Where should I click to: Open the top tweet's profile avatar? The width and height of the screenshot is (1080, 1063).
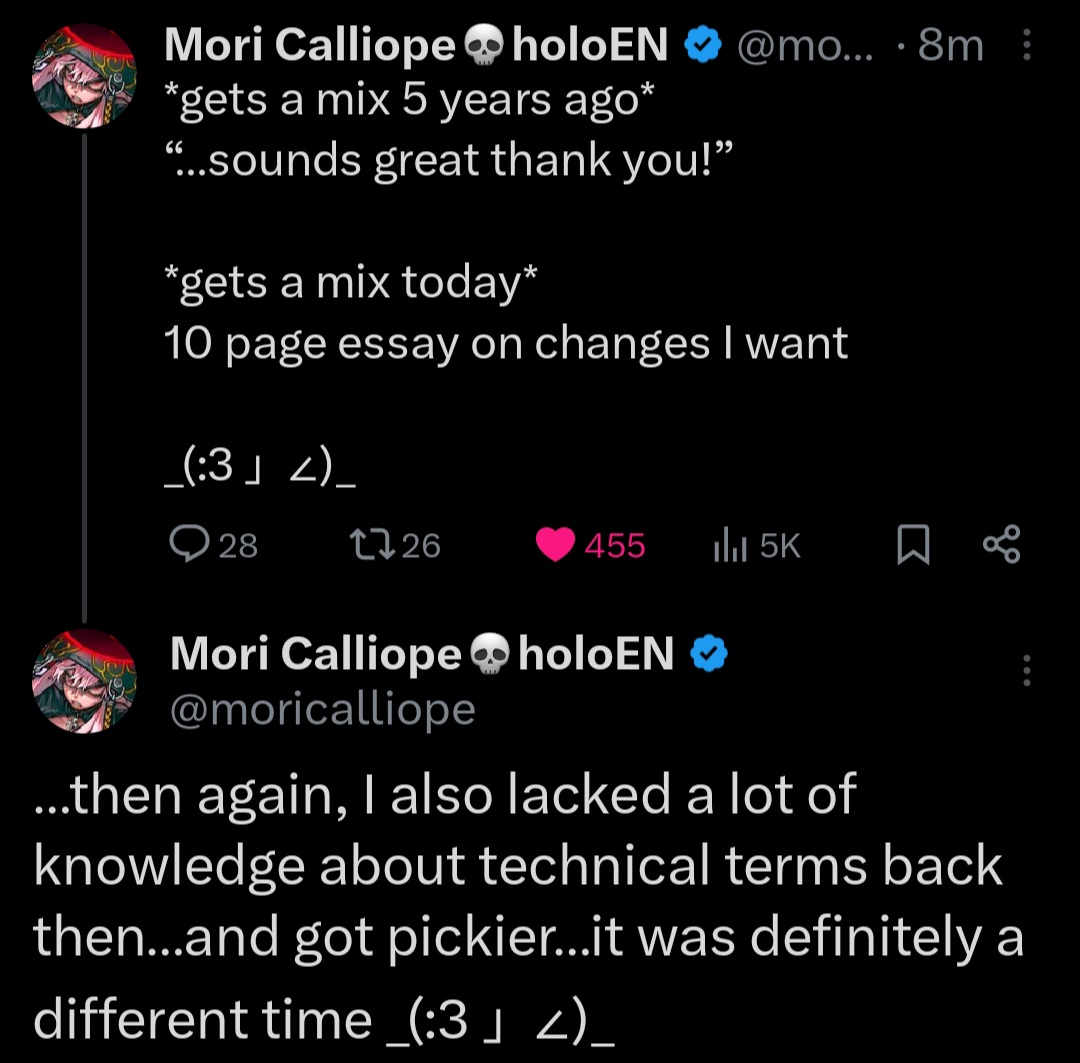84,76
